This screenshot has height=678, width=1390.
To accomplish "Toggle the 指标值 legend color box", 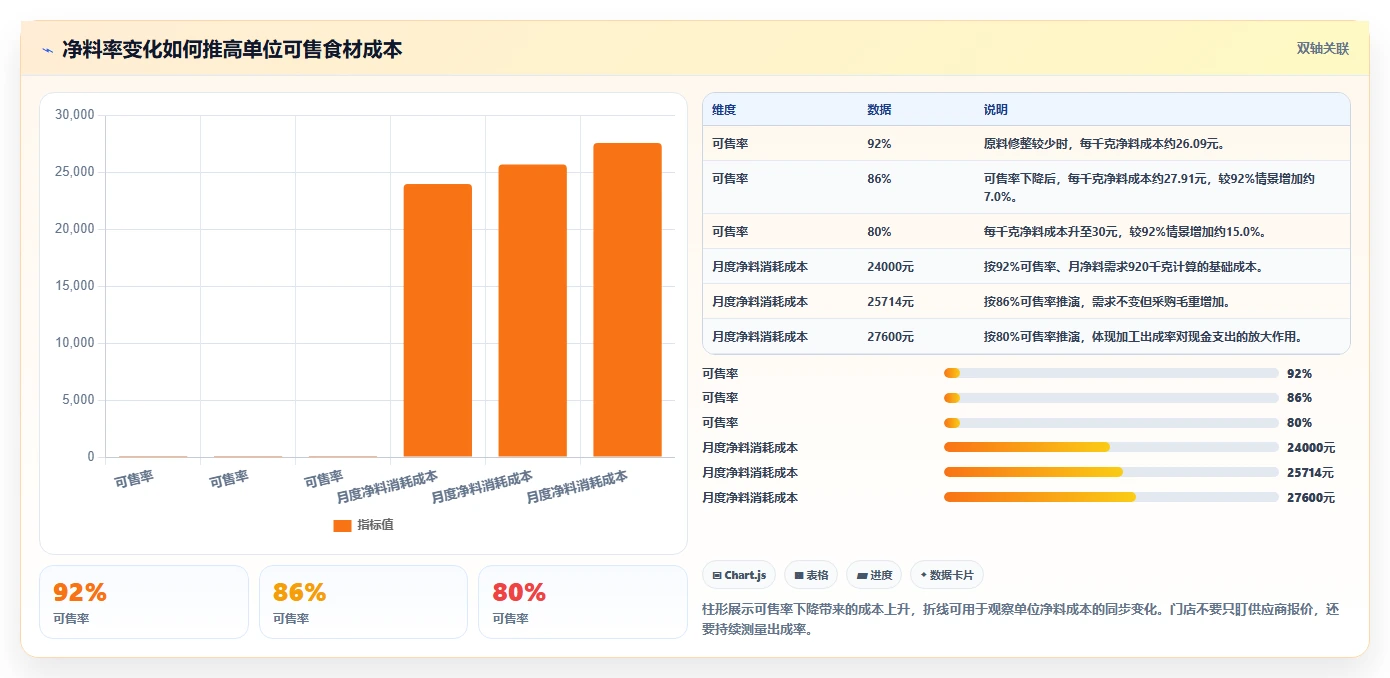I will [x=342, y=525].
